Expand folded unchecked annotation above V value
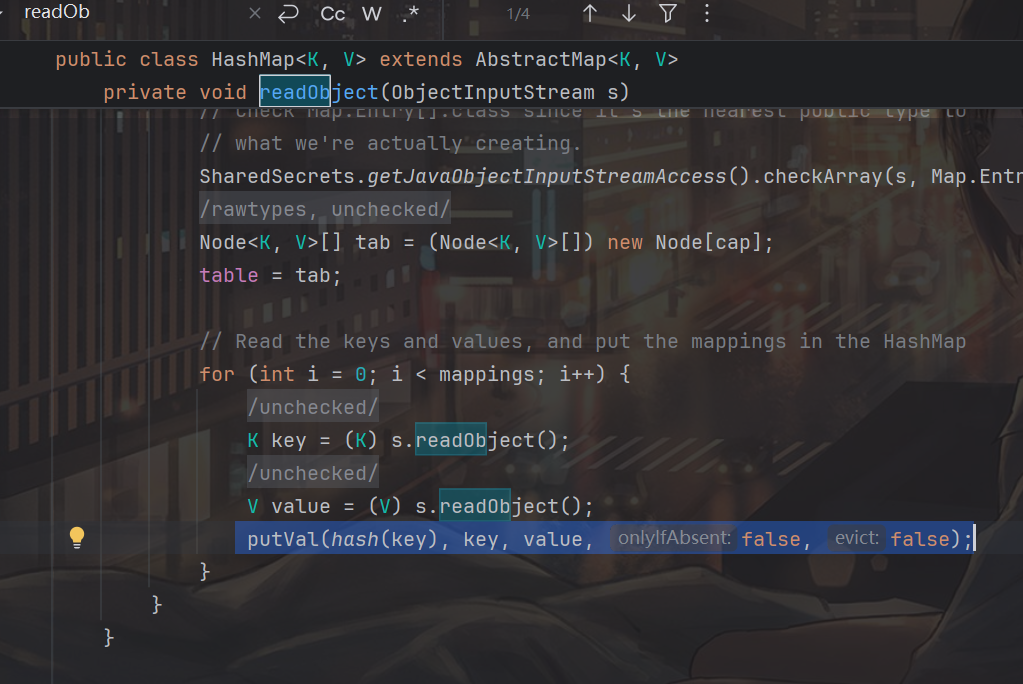 [x=313, y=473]
